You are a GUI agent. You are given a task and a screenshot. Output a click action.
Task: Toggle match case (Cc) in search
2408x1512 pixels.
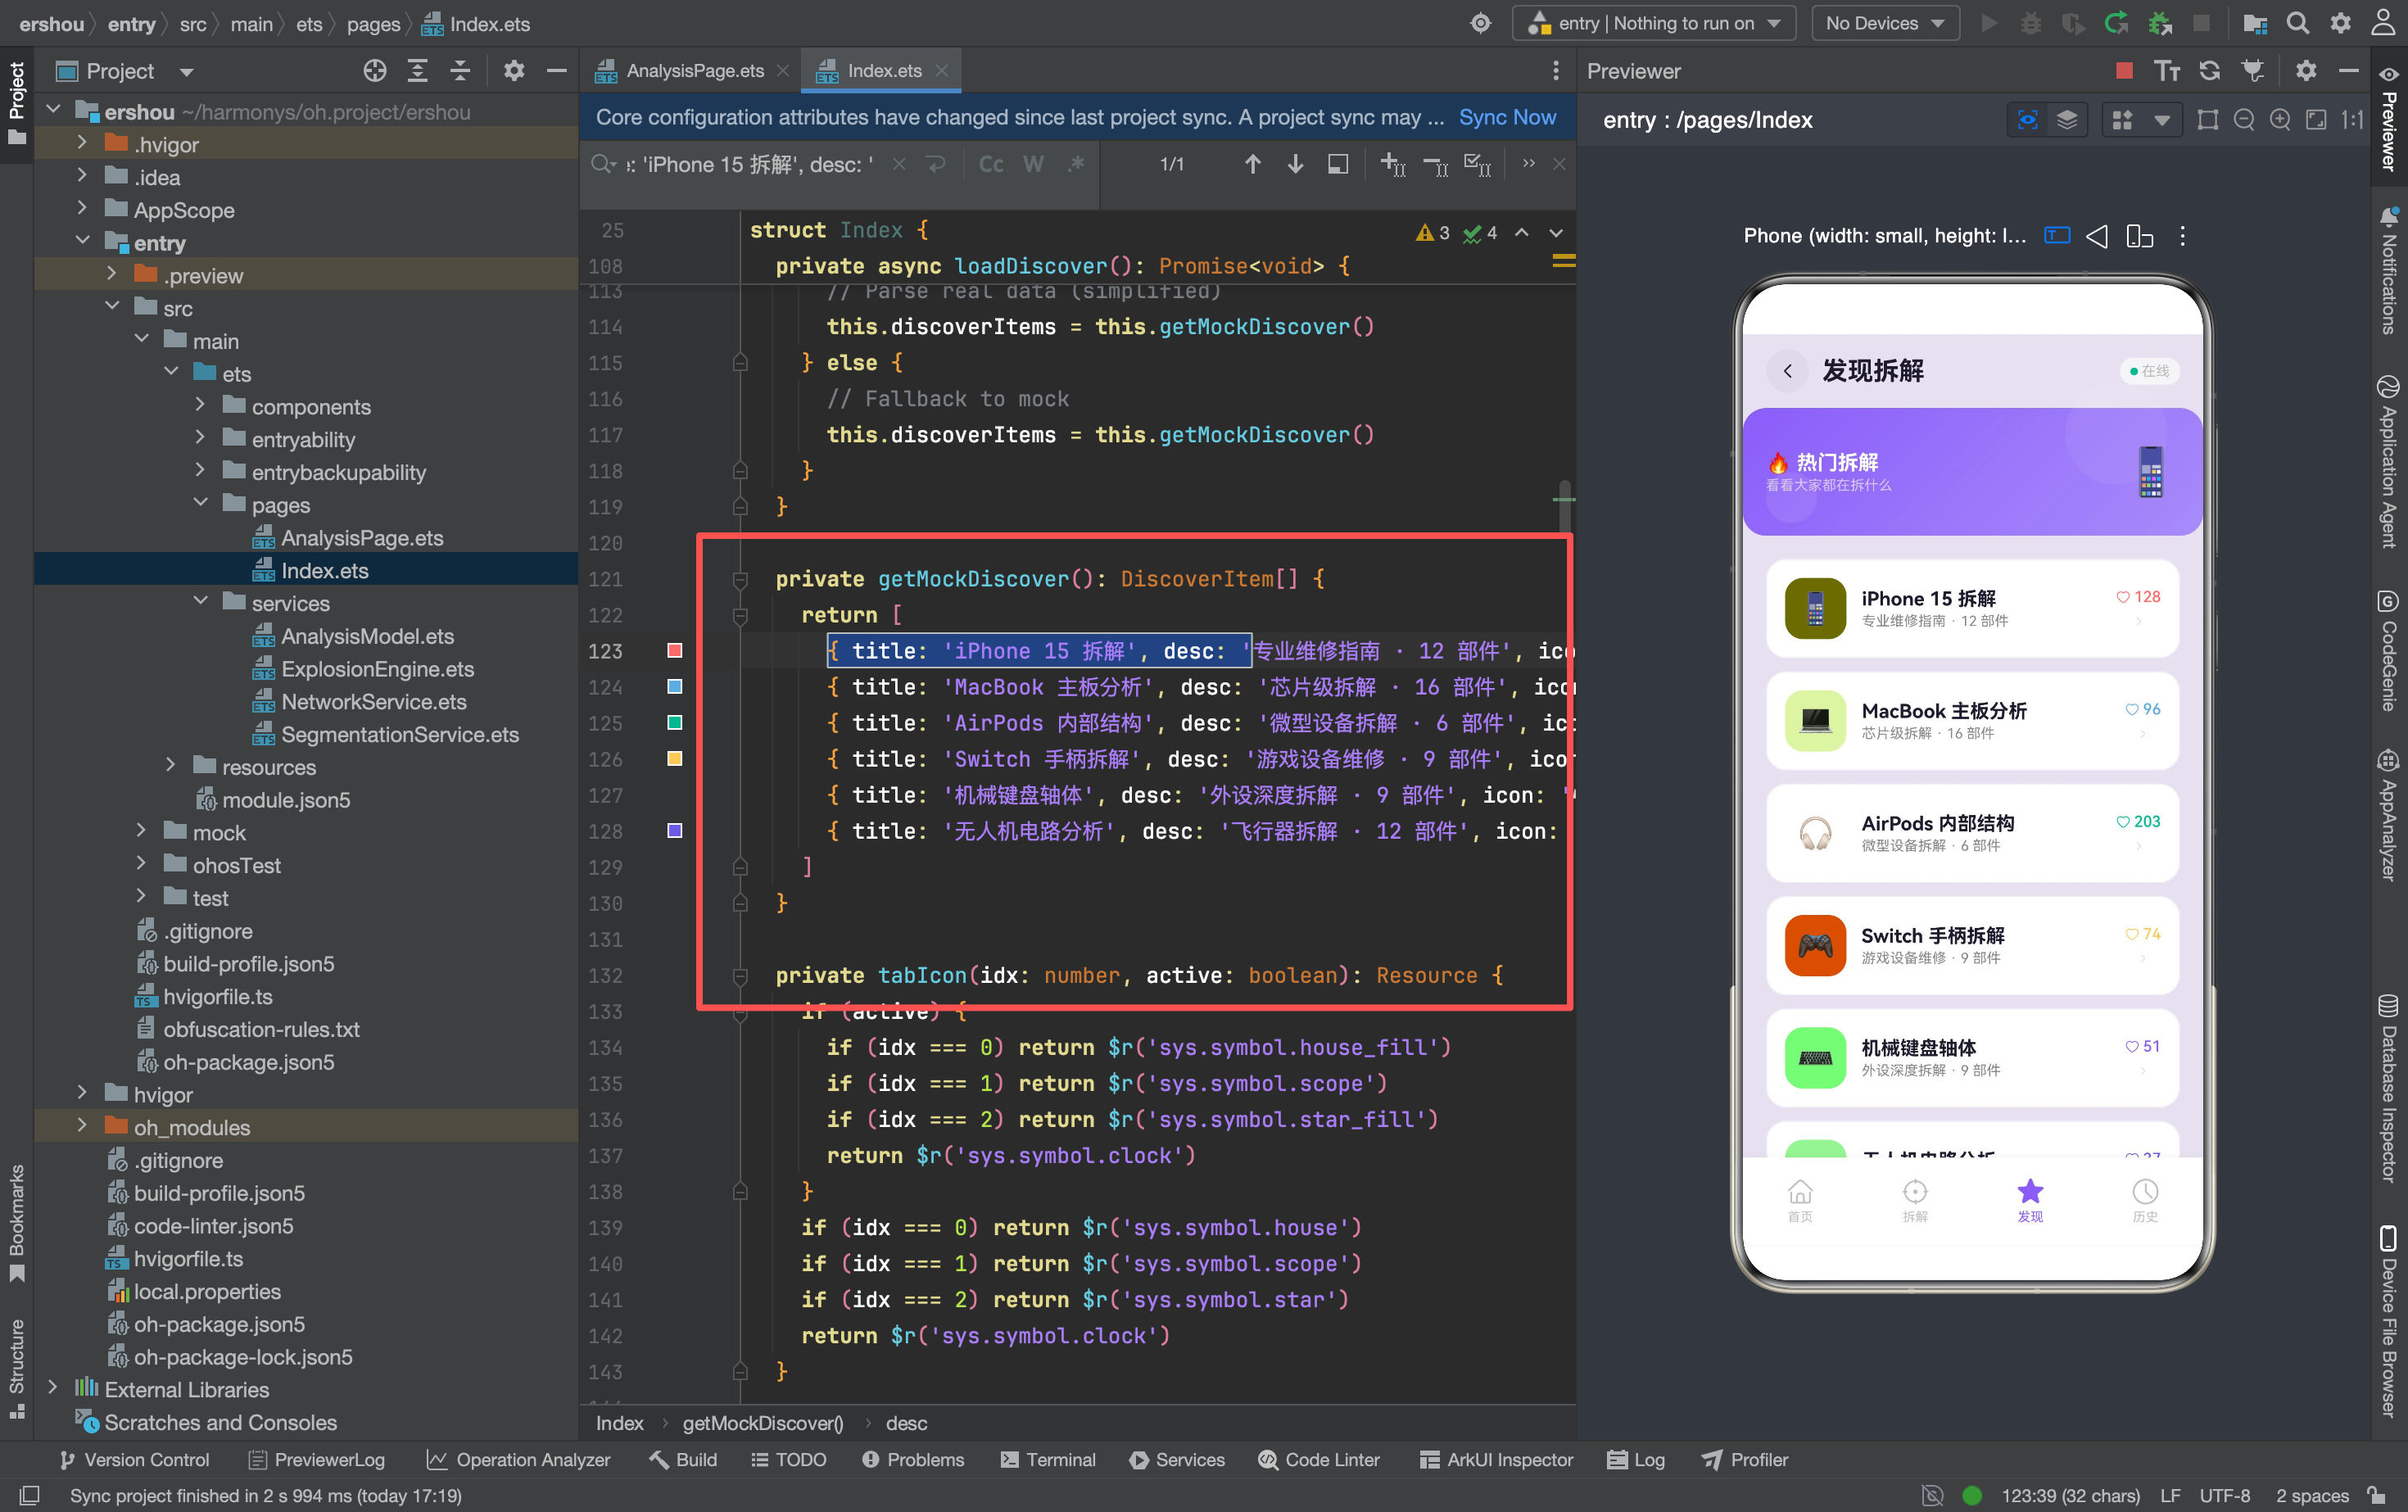point(990,164)
